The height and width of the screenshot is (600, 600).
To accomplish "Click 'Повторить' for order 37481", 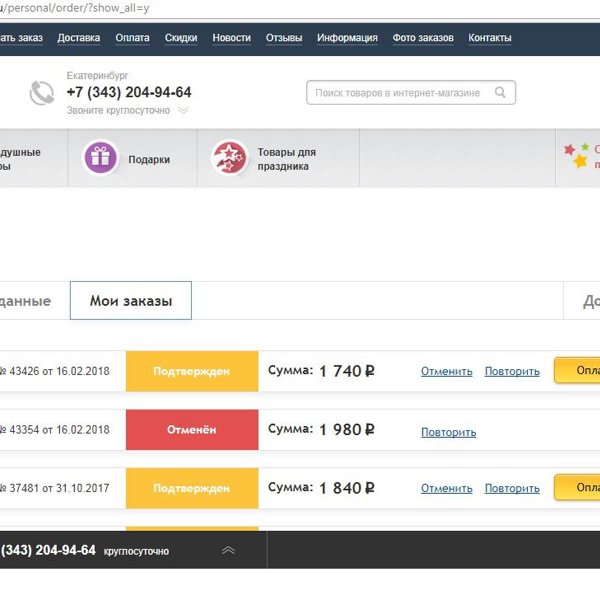I will 512,488.
